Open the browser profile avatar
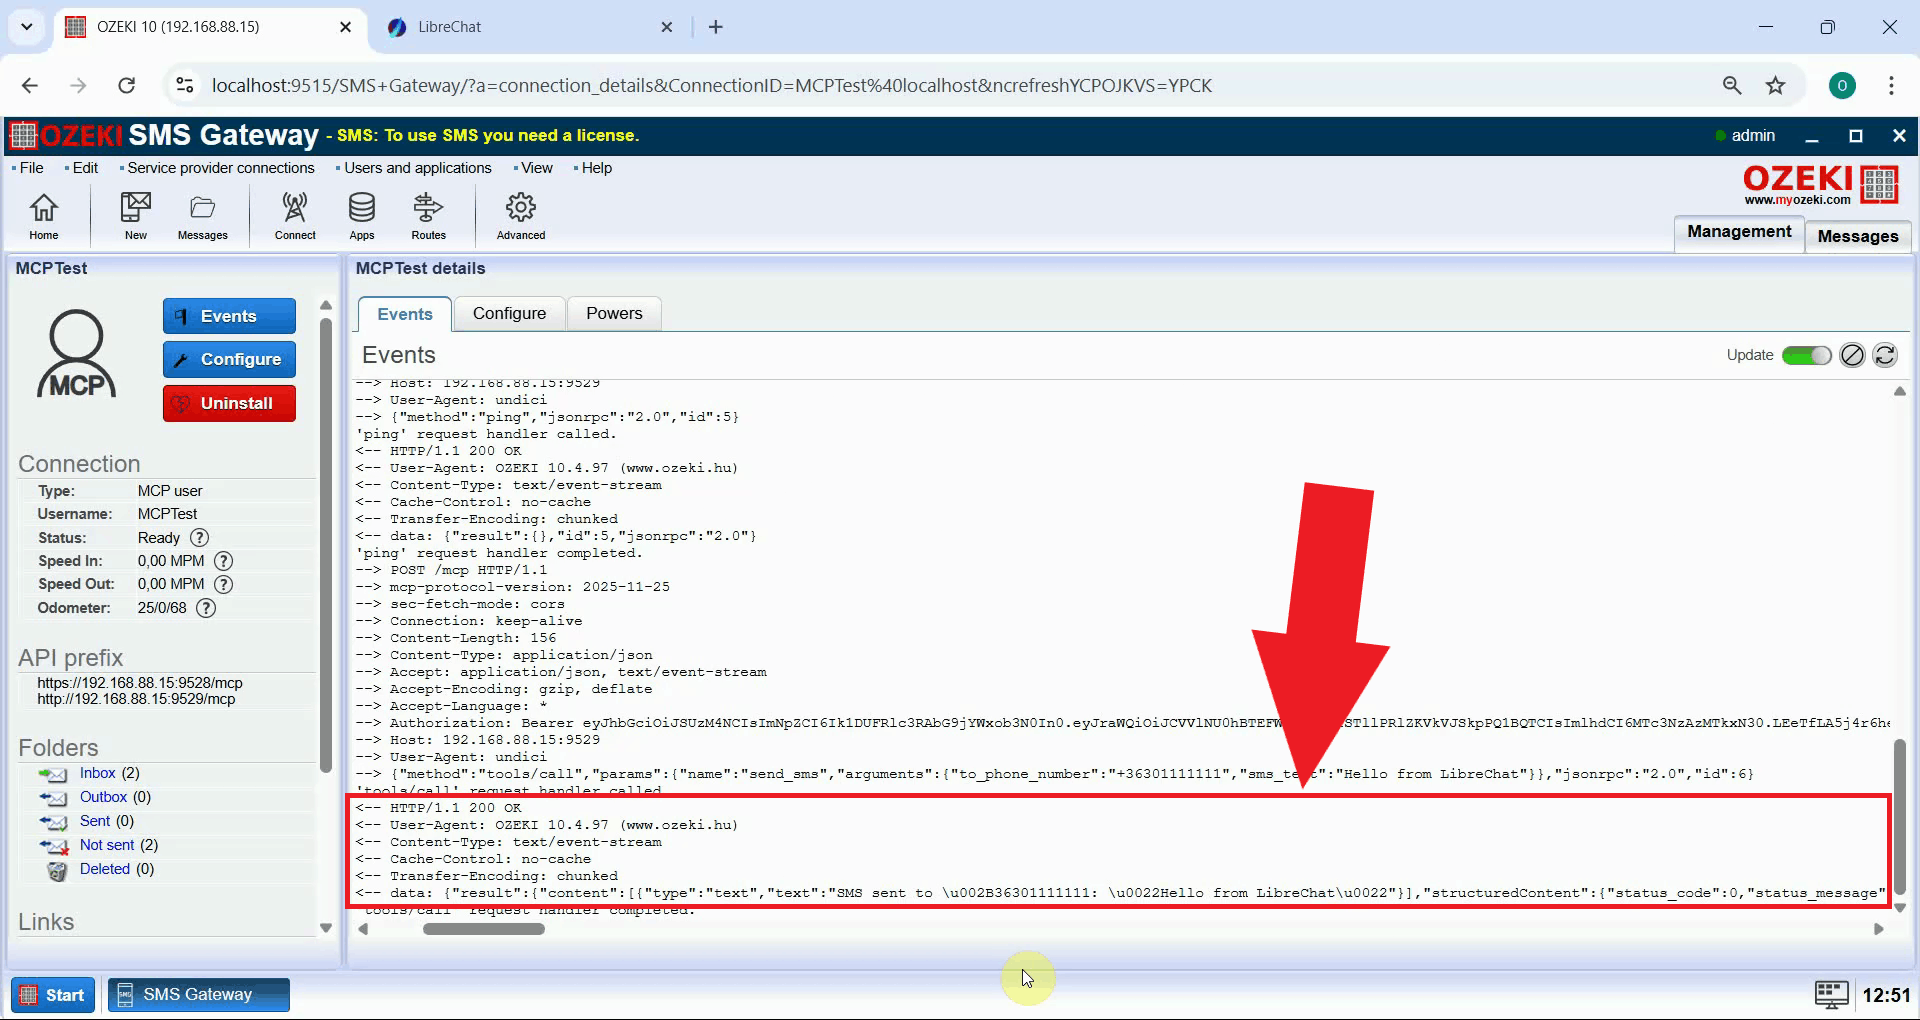Image resolution: width=1920 pixels, height=1020 pixels. point(1842,85)
